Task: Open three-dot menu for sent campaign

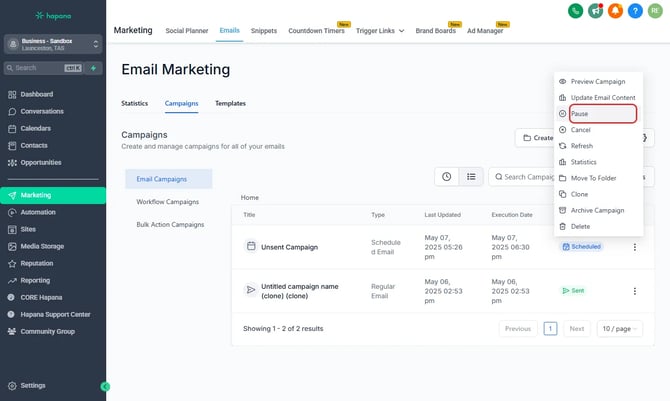Action: click(x=634, y=291)
